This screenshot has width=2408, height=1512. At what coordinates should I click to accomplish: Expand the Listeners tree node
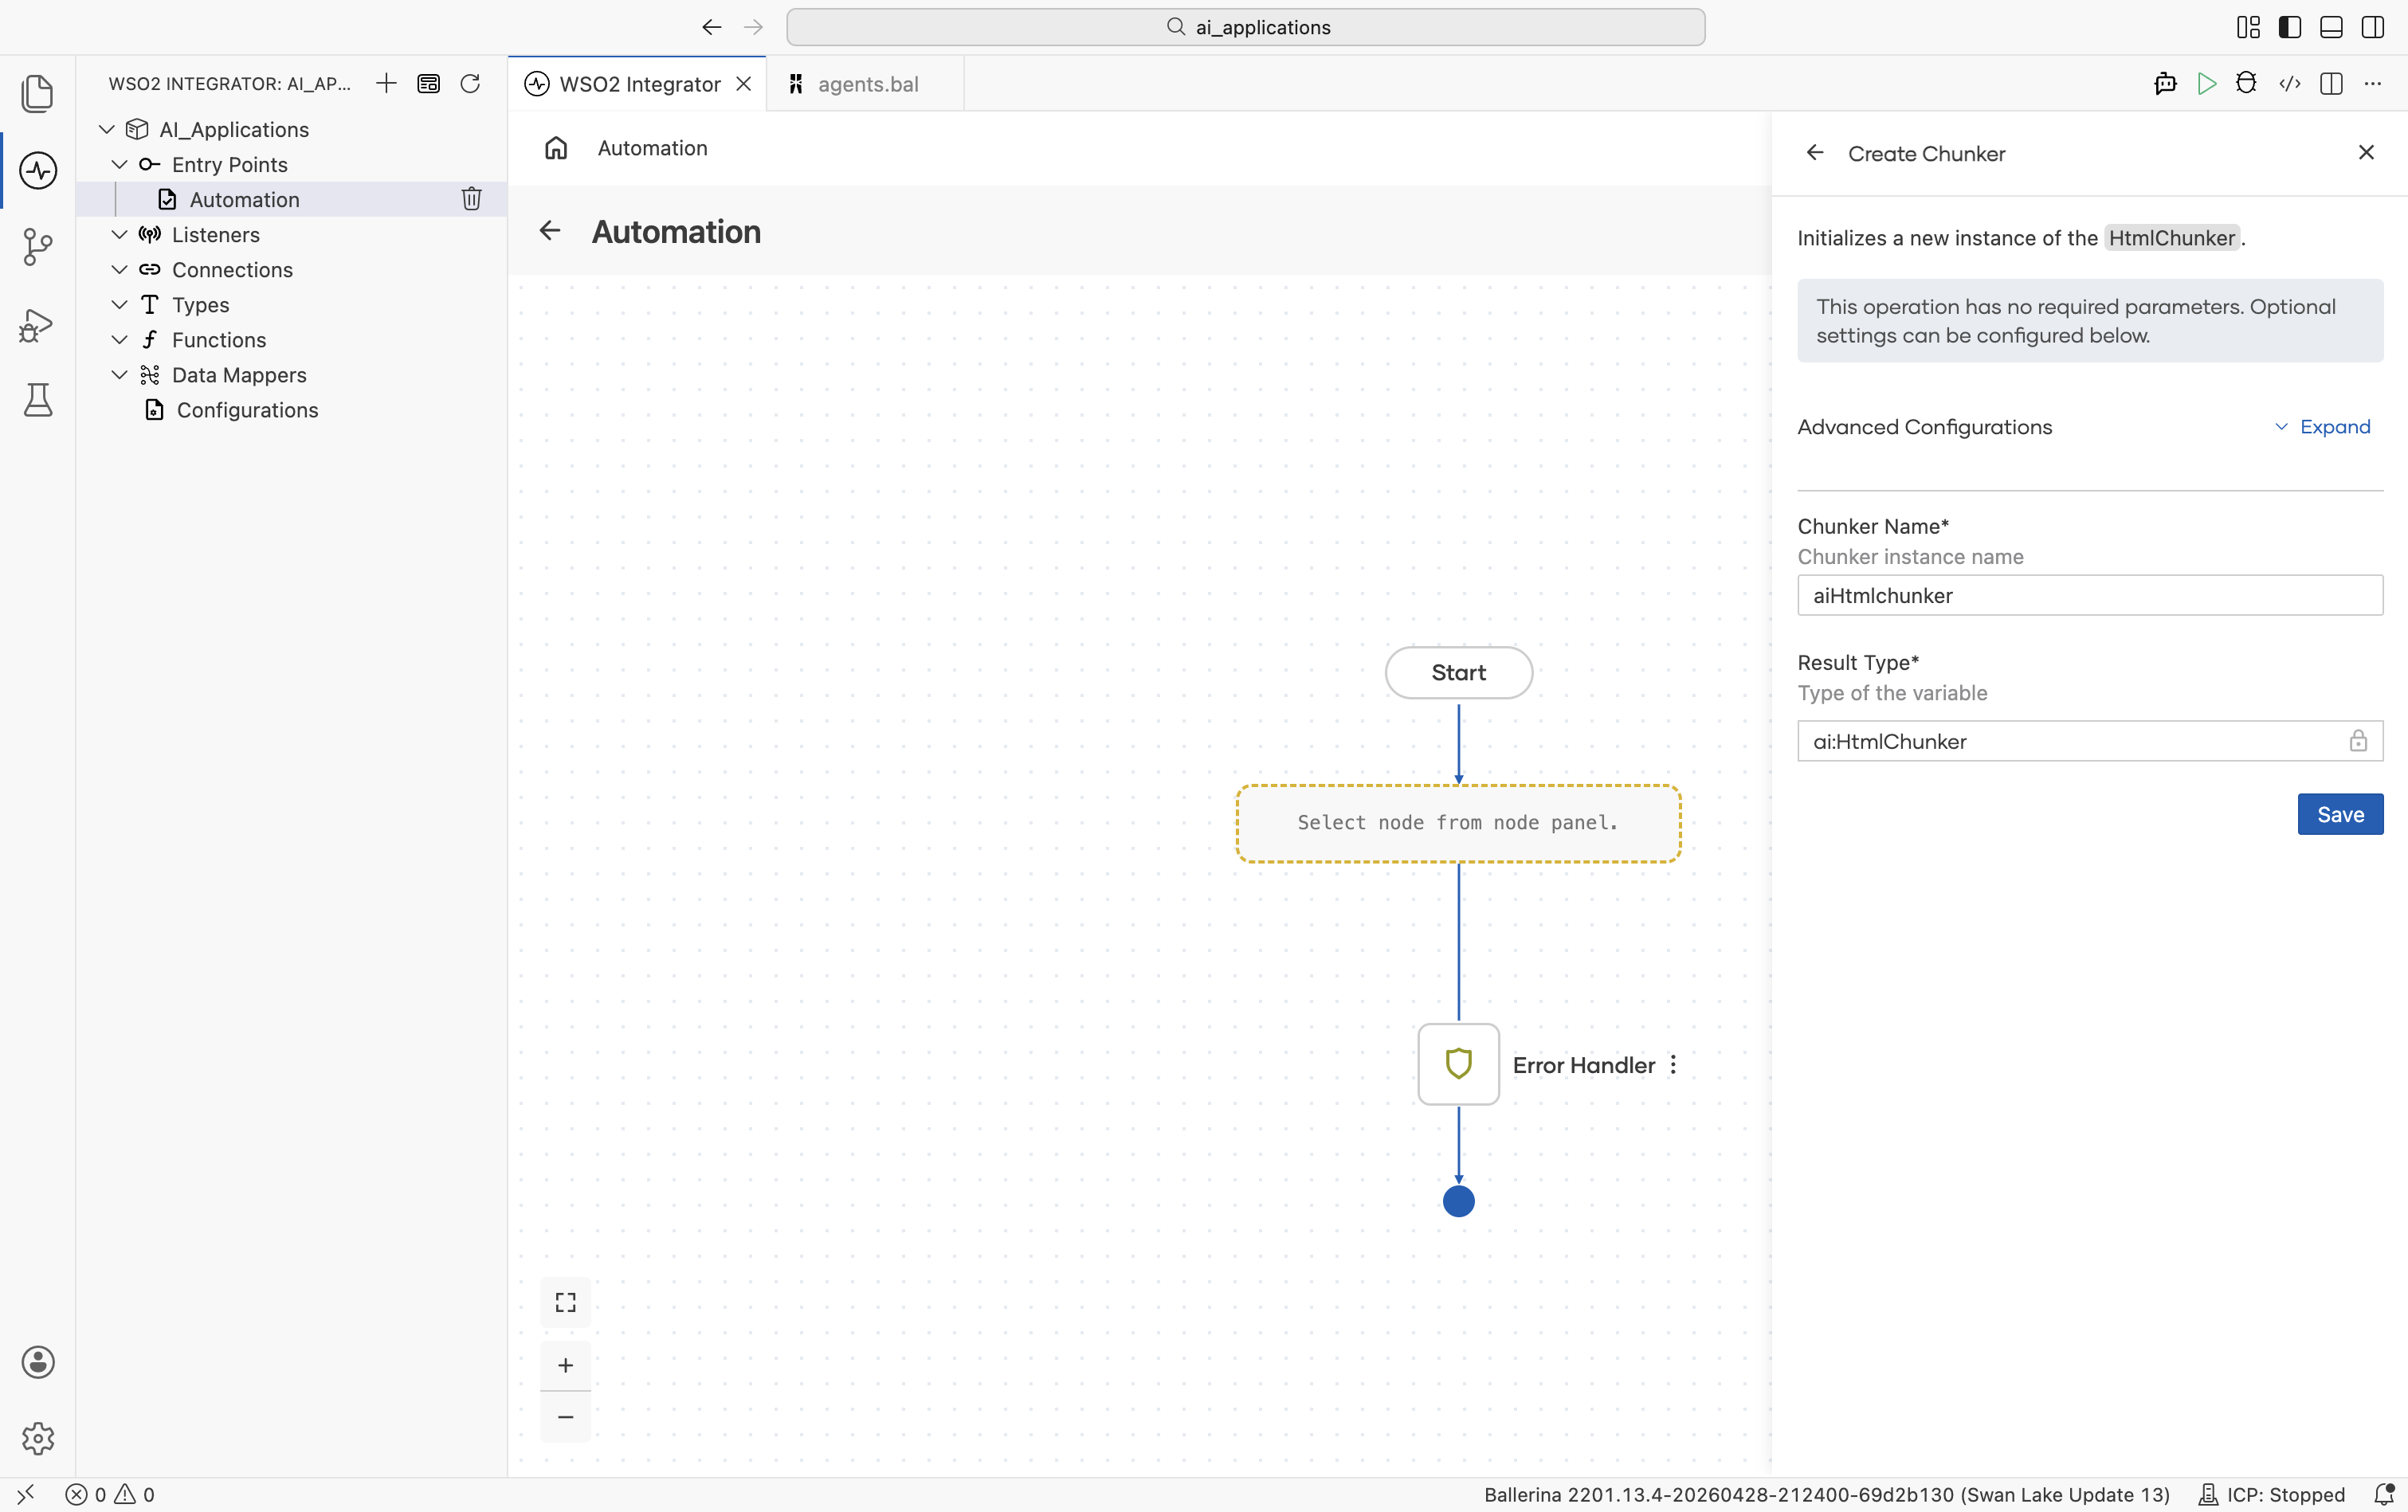[120, 234]
